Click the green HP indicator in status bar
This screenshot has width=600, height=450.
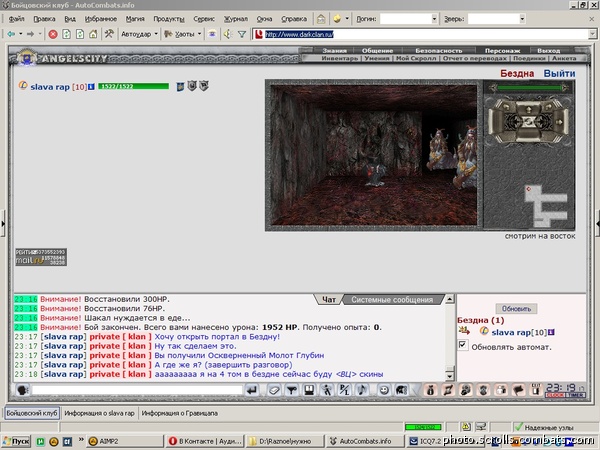[423, 427]
